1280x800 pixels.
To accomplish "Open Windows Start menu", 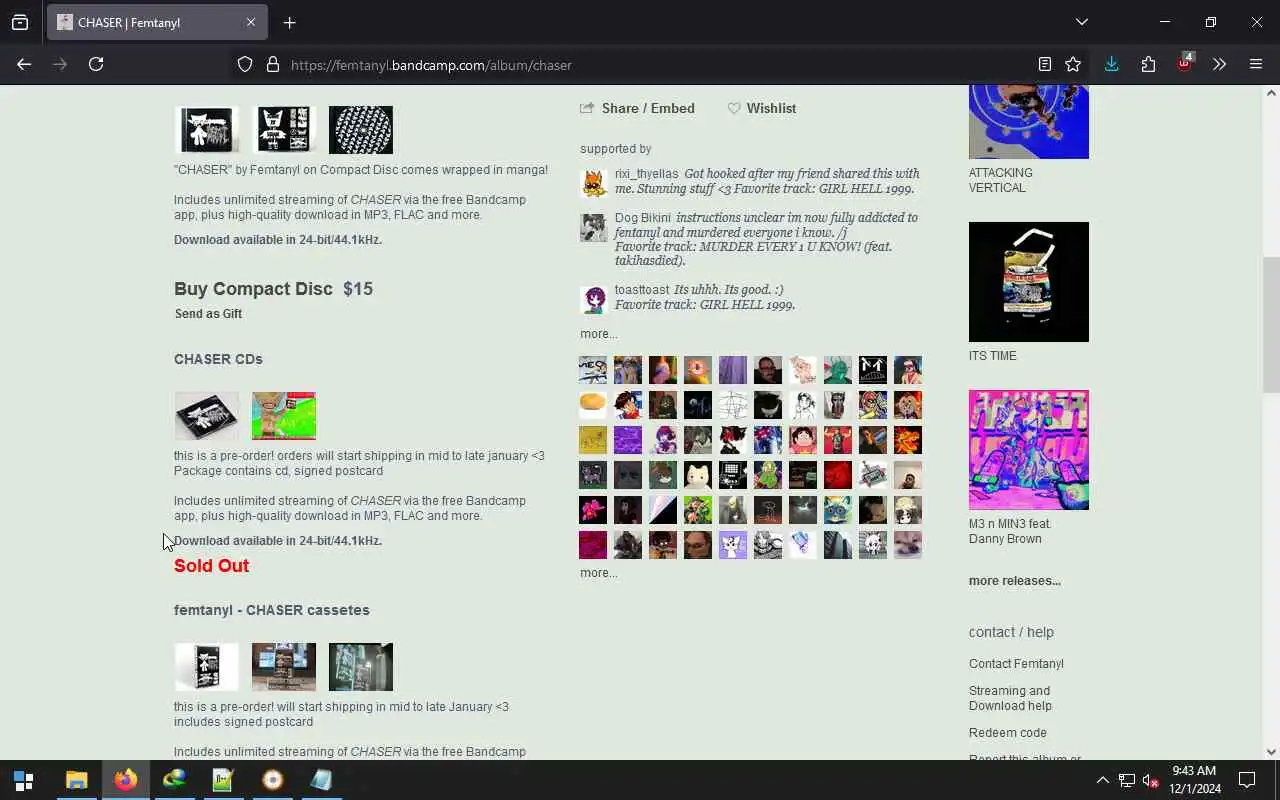I will click(24, 780).
